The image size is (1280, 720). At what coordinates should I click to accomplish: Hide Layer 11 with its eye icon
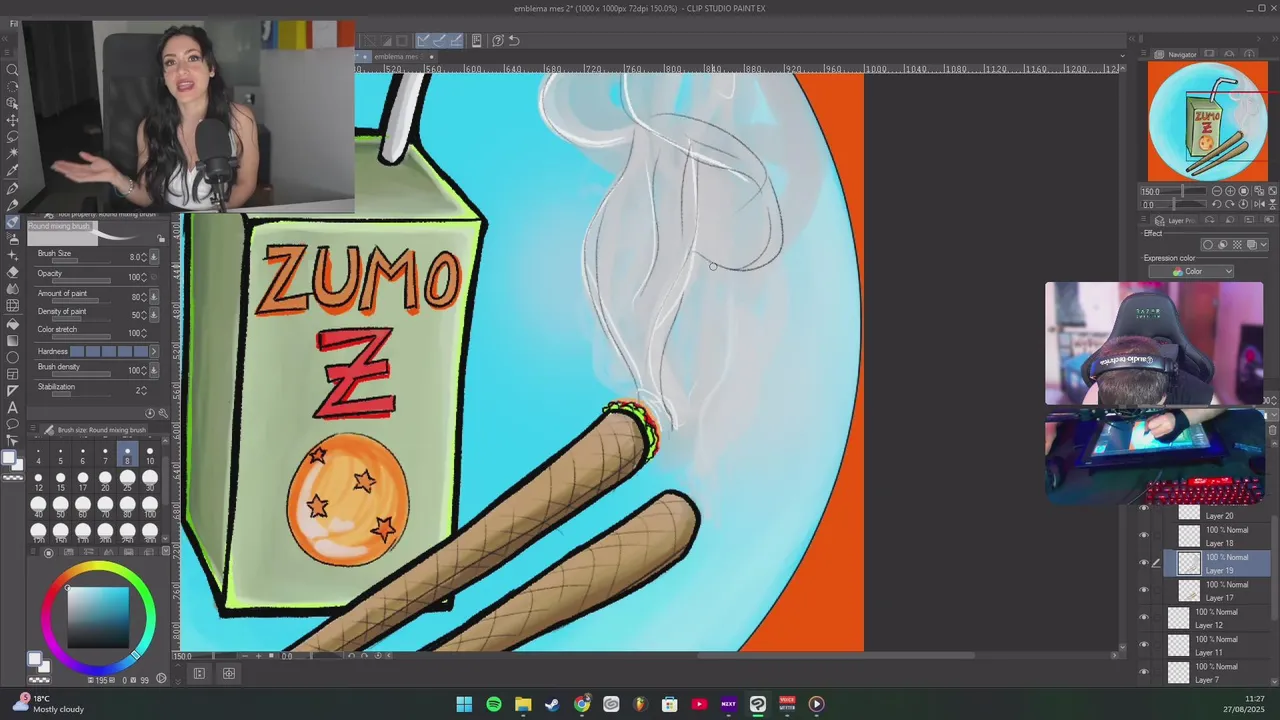(1144, 645)
